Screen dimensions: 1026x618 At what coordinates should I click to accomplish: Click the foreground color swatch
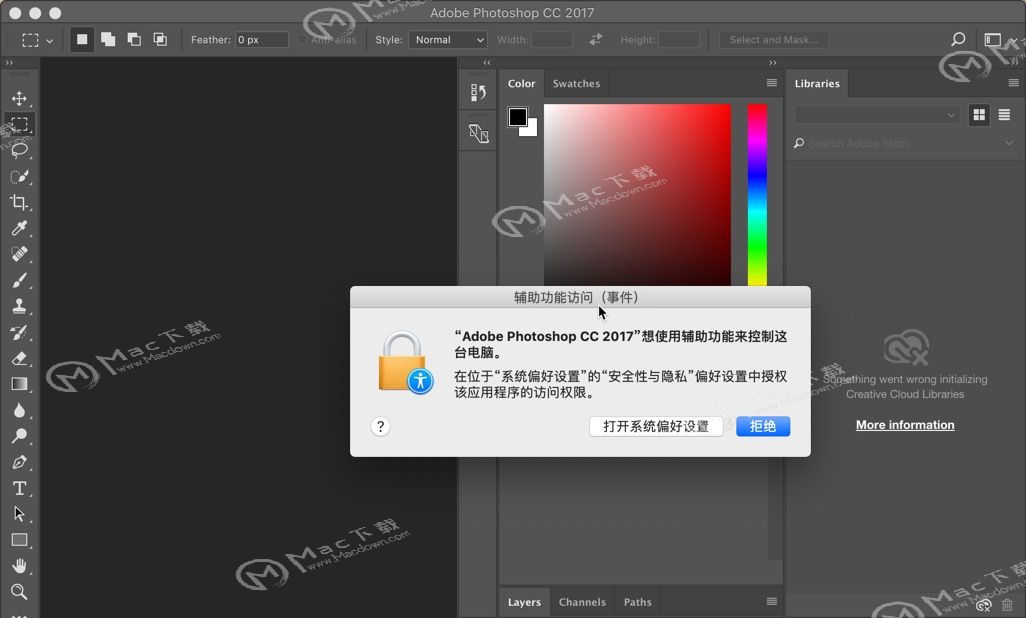[518, 117]
